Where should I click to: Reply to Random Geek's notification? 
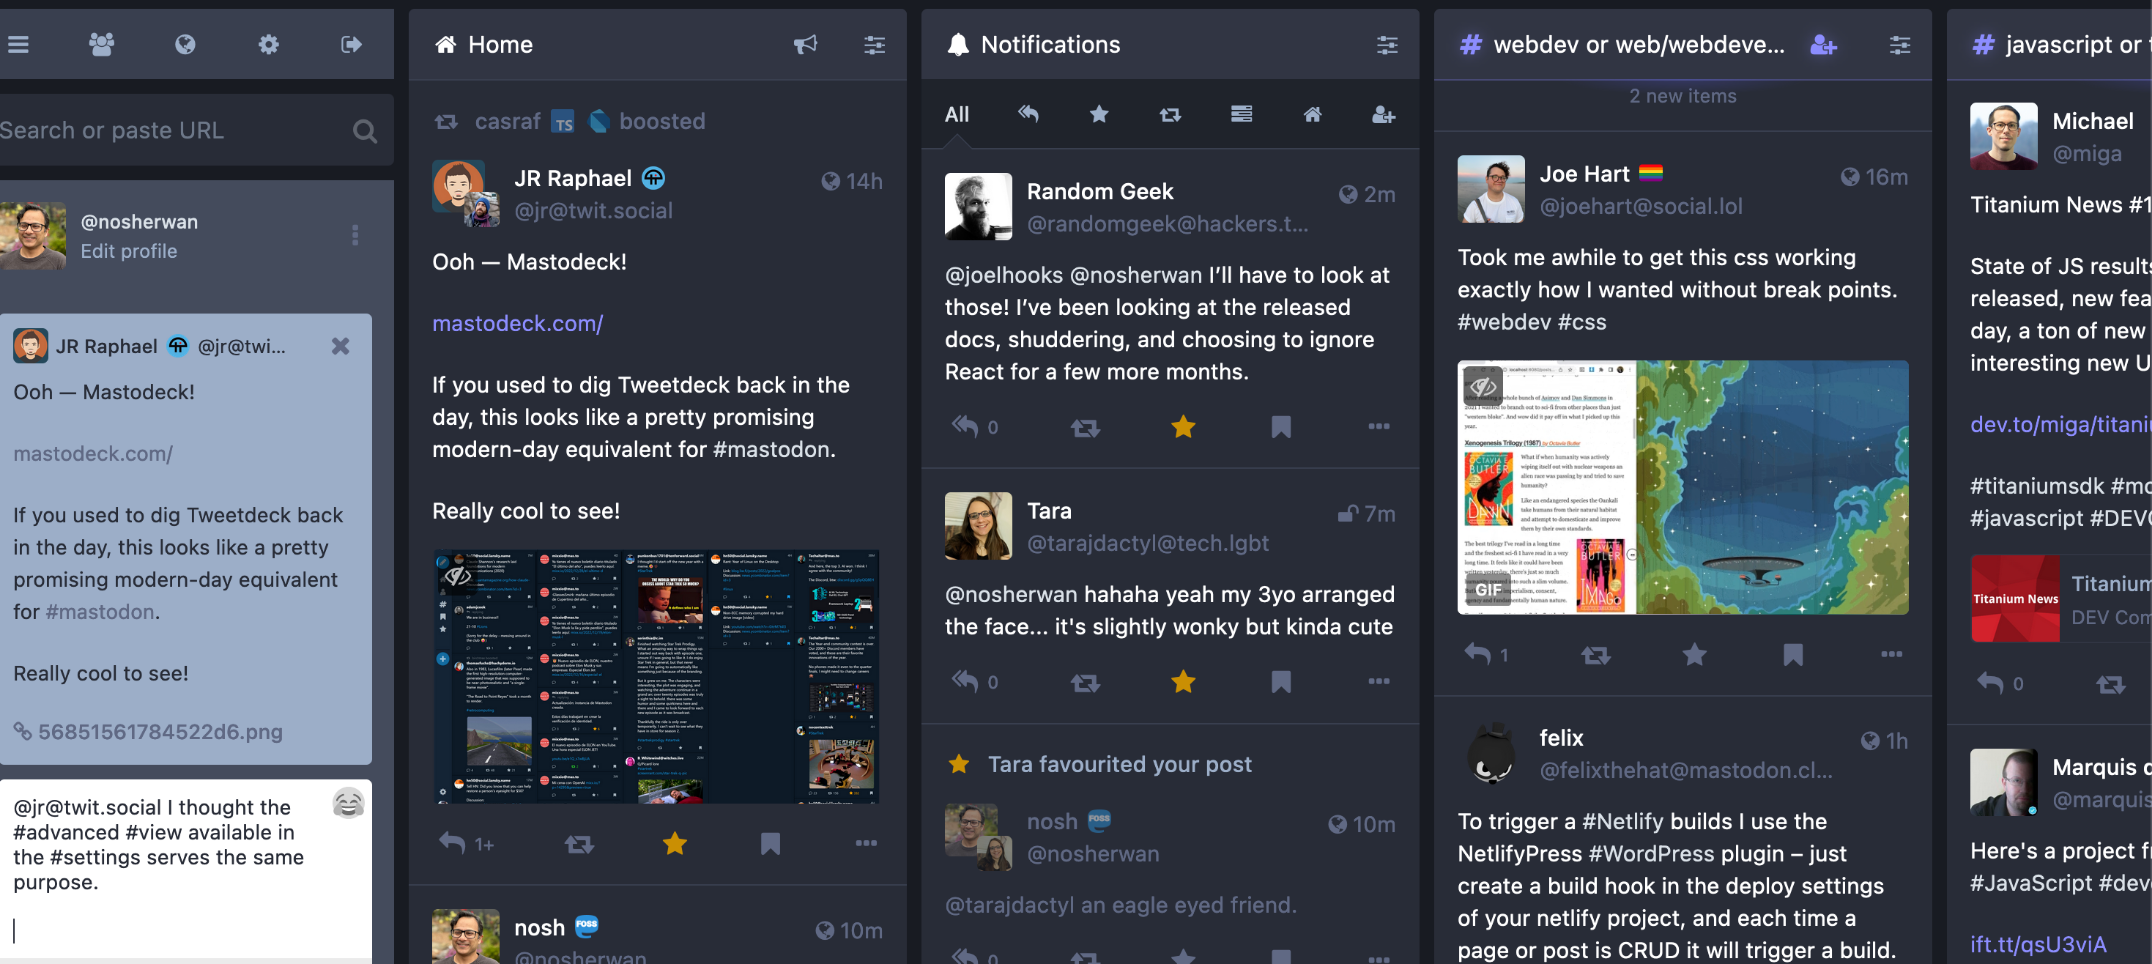[965, 427]
